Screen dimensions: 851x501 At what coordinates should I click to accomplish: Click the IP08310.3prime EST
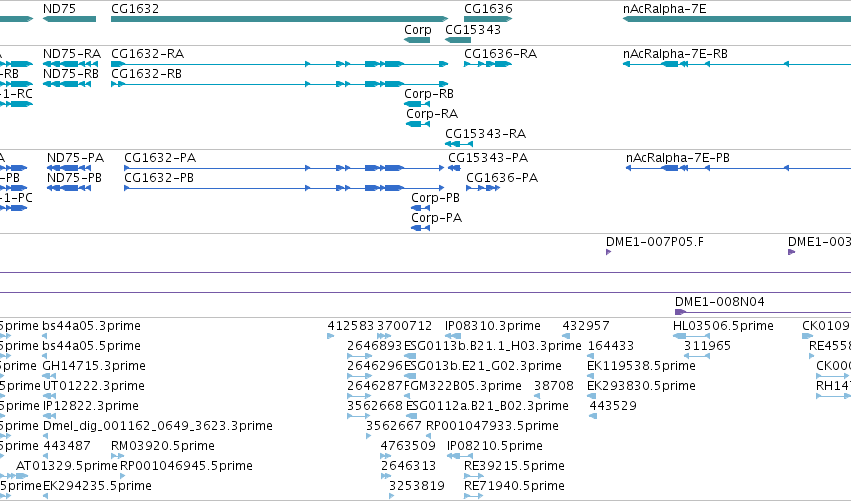(x=453, y=336)
